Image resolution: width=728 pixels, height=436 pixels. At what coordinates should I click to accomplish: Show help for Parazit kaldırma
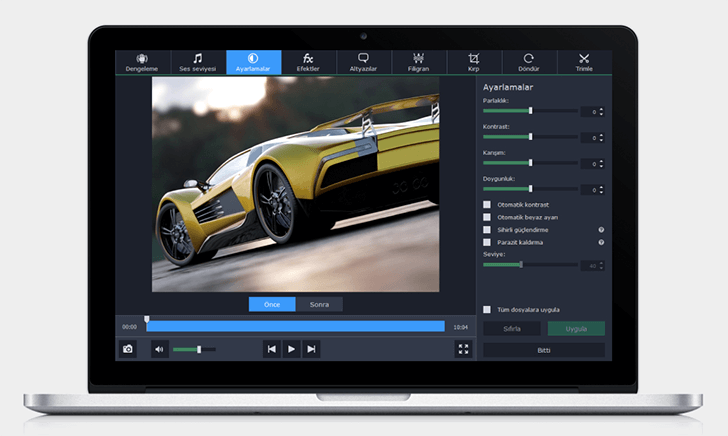[x=601, y=242]
